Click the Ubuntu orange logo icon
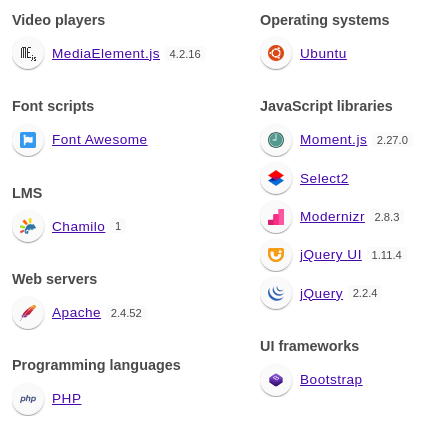This screenshot has height=424, width=422. tap(276, 53)
